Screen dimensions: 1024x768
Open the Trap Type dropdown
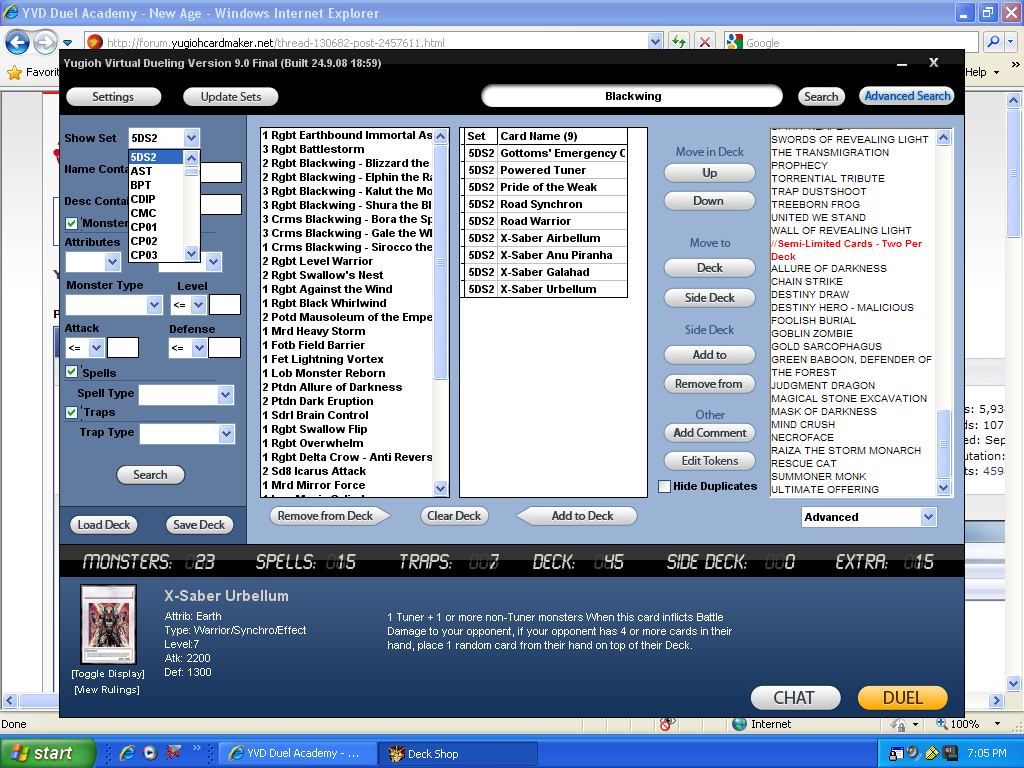coord(226,434)
